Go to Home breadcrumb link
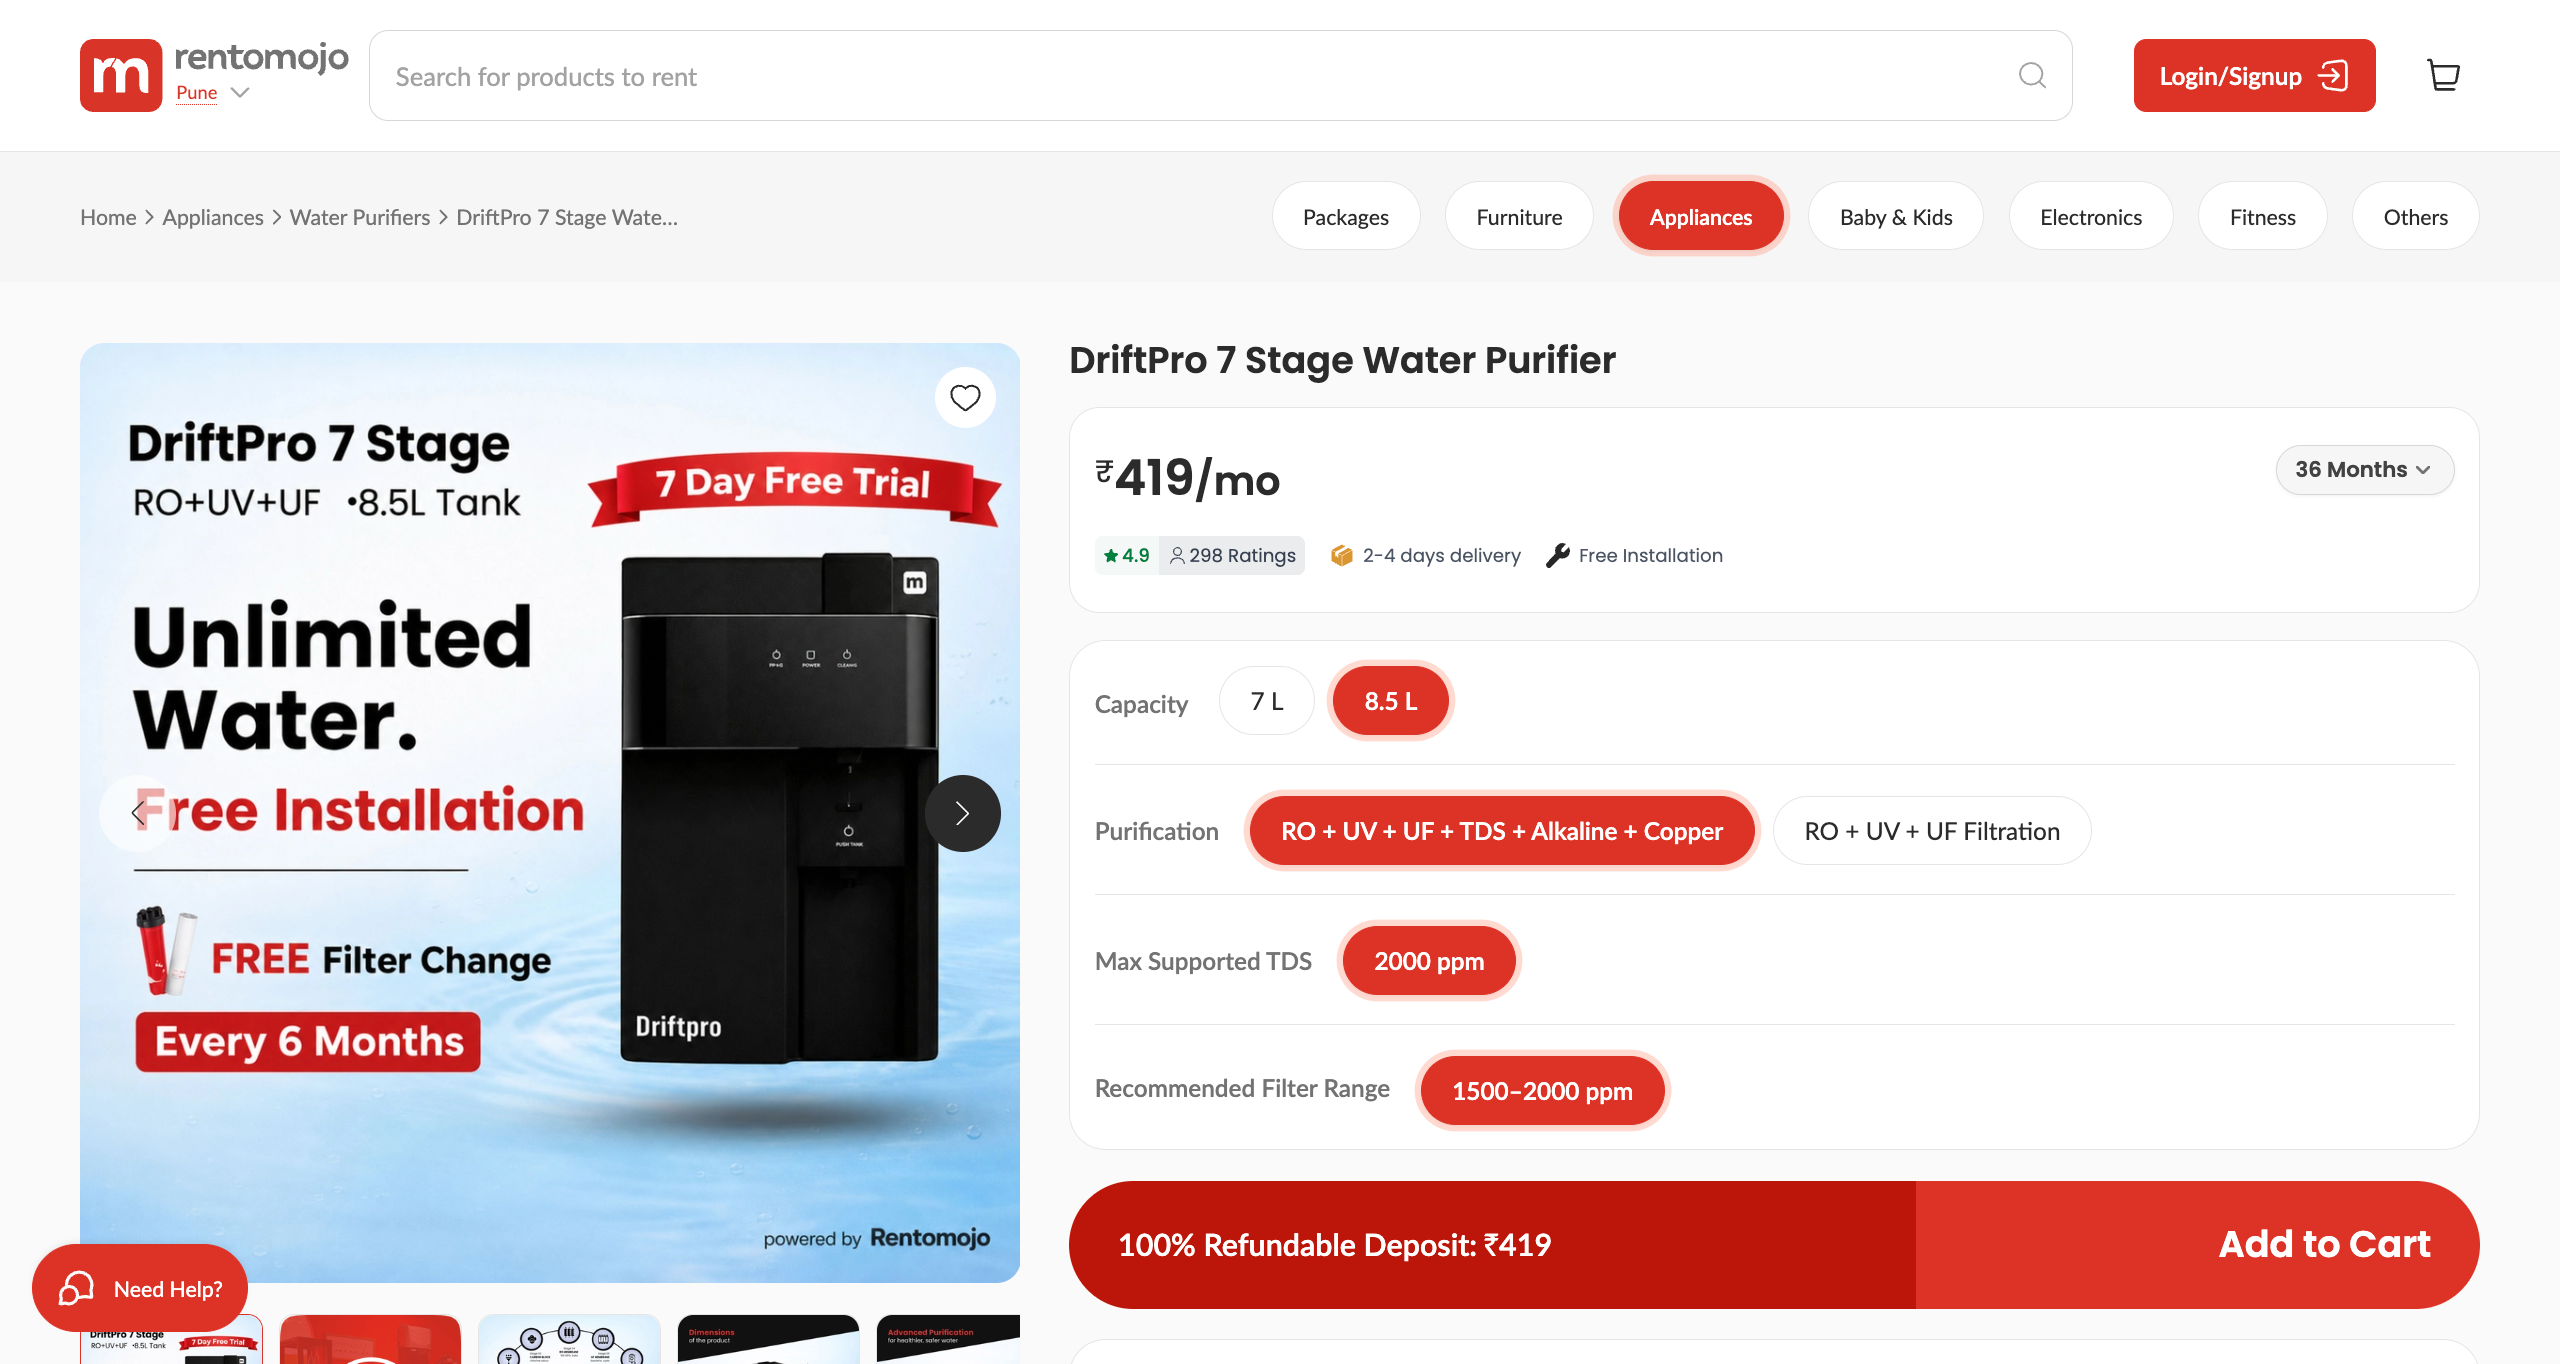The image size is (2560, 1364). (x=108, y=217)
